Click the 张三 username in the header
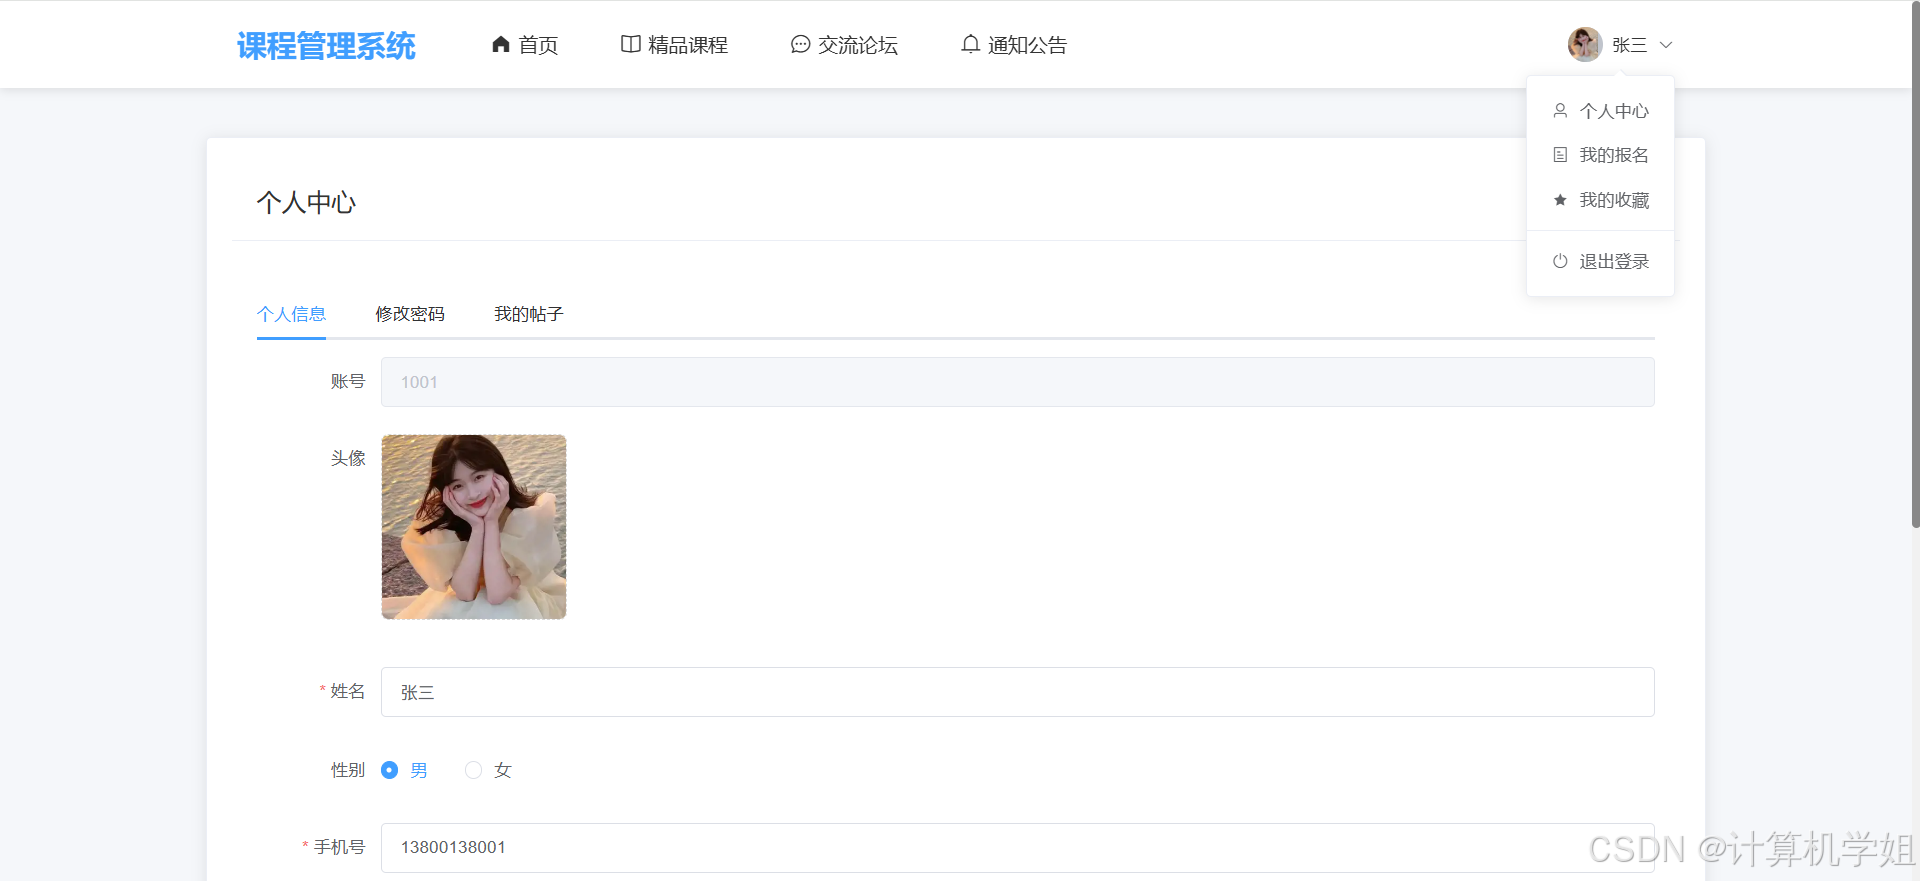This screenshot has width=1920, height=881. (x=1629, y=45)
